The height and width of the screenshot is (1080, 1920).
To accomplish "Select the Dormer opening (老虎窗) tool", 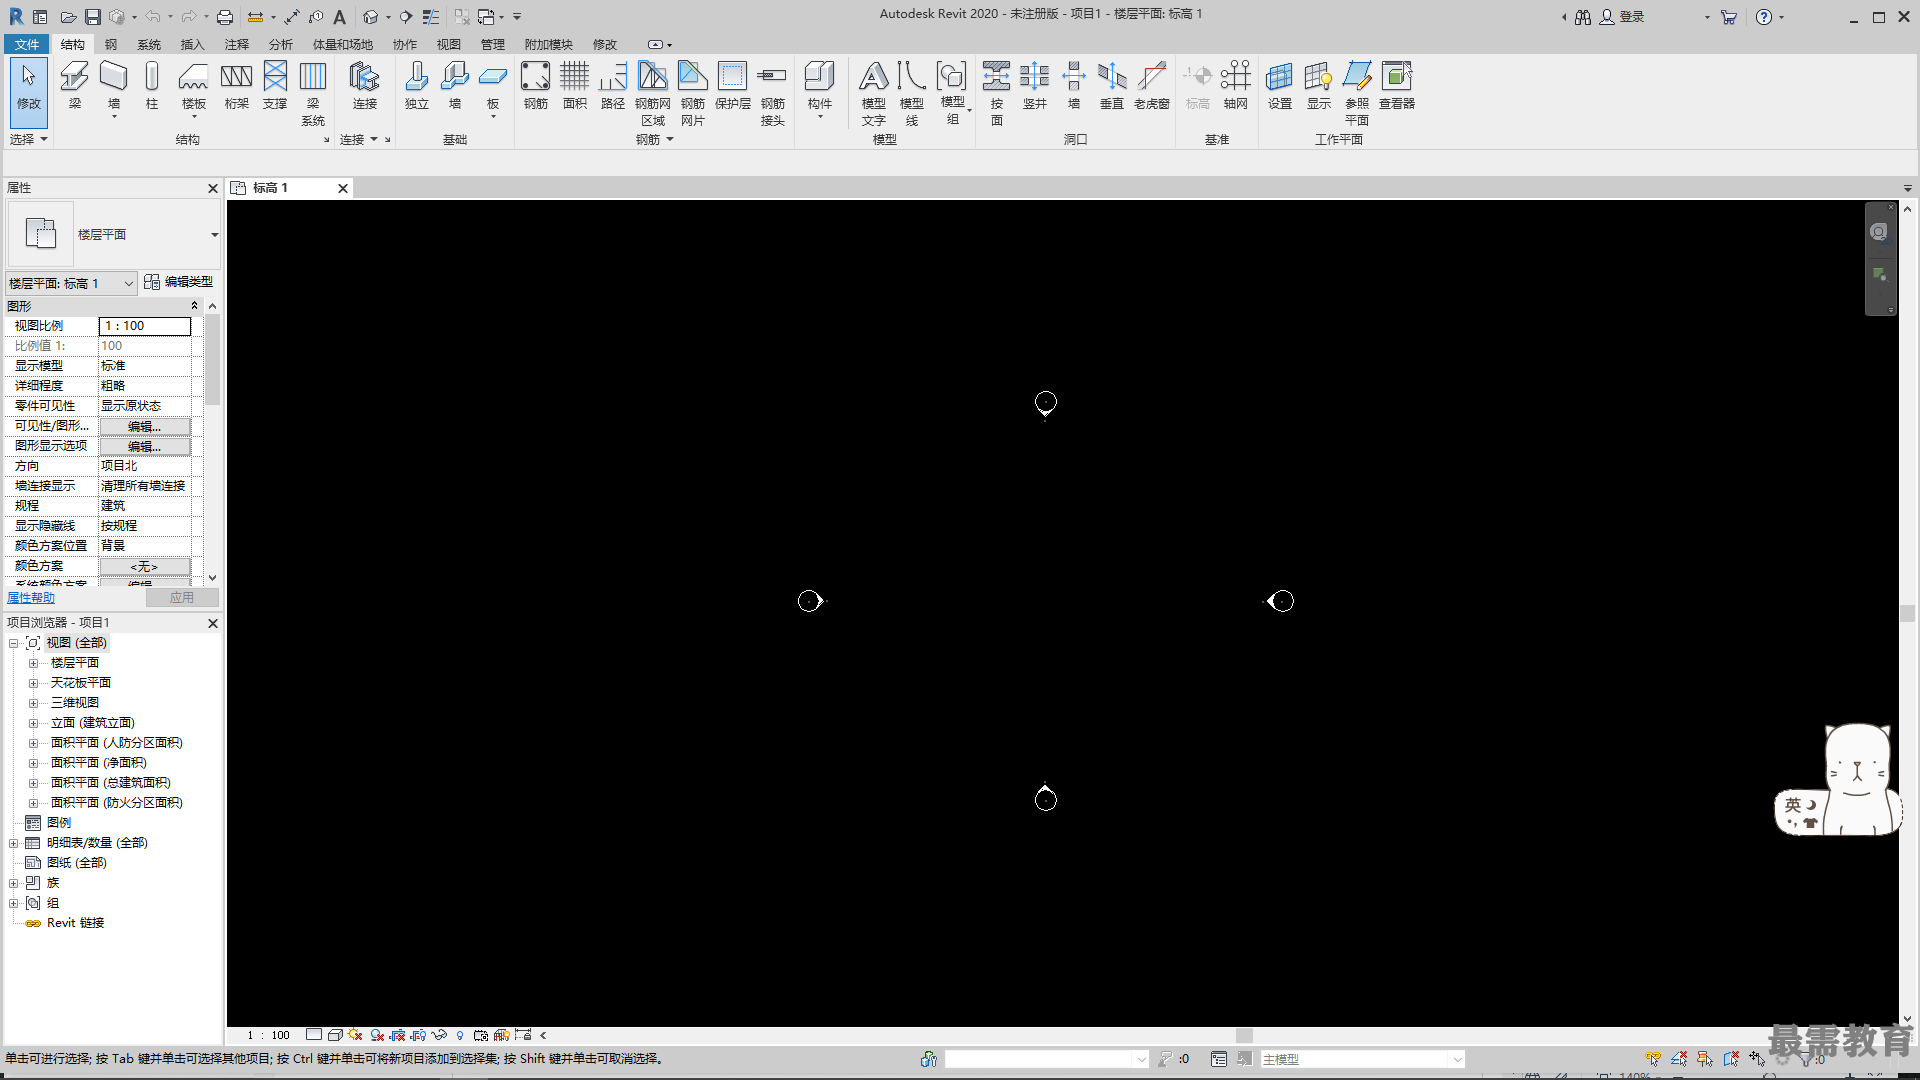I will [1152, 85].
